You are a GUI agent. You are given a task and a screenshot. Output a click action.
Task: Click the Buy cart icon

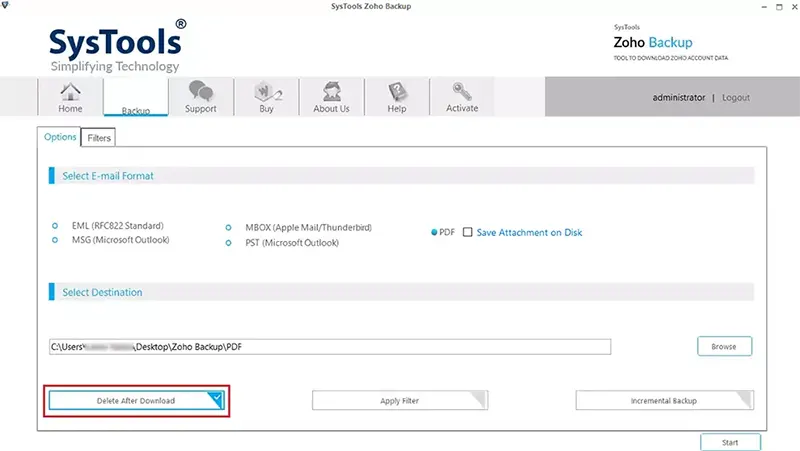pos(266,97)
